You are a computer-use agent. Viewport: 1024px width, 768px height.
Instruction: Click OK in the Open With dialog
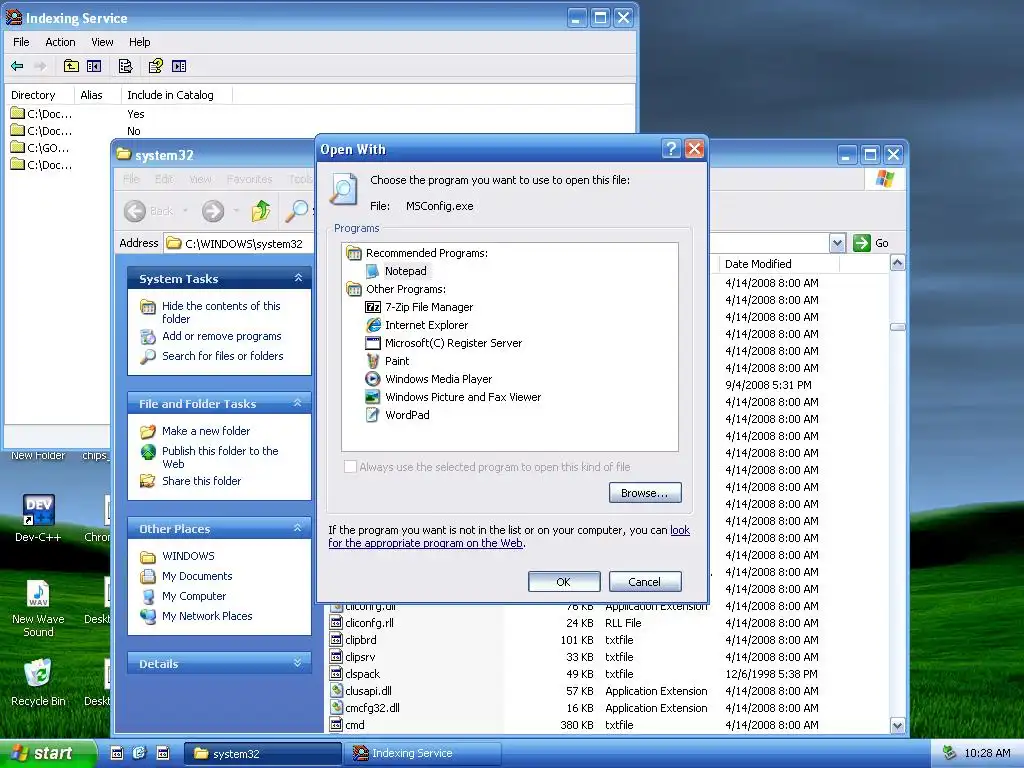click(564, 582)
